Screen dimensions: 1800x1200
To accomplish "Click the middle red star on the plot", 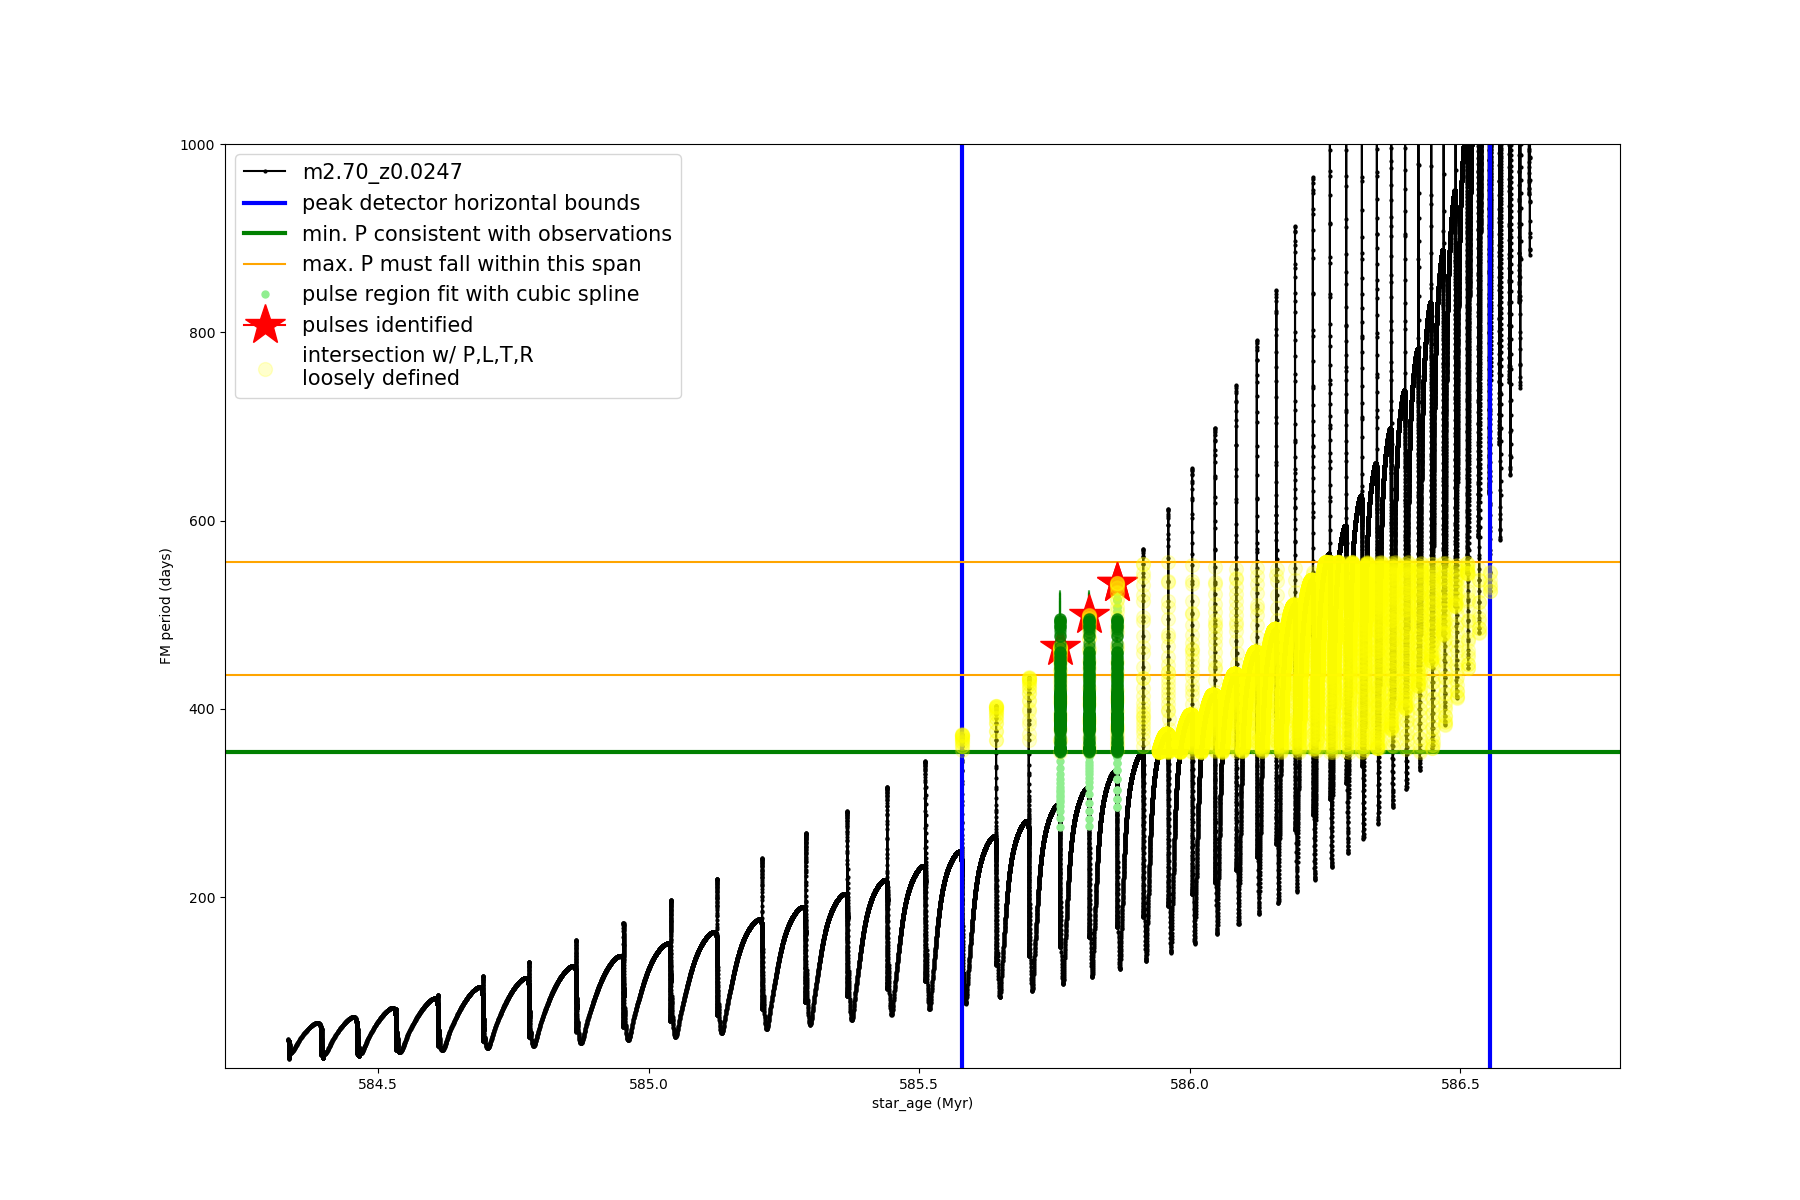I will click(1089, 614).
